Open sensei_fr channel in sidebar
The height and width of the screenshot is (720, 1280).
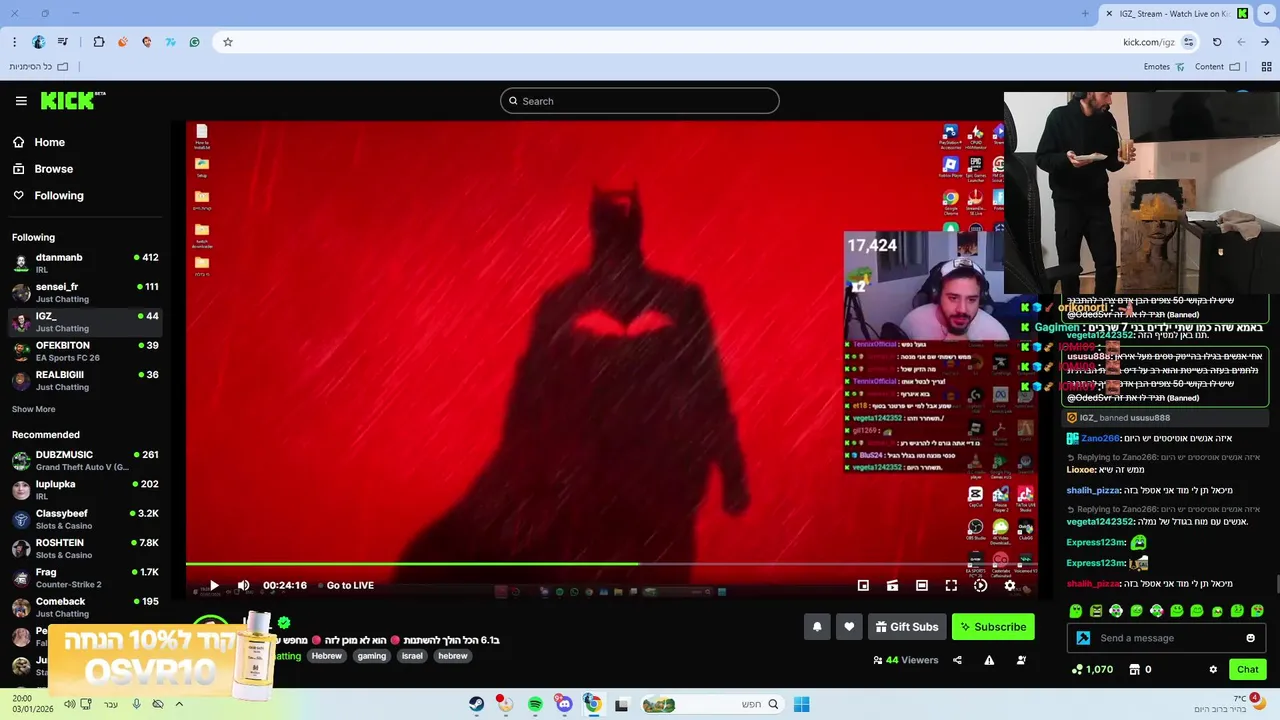pyautogui.click(x=85, y=292)
